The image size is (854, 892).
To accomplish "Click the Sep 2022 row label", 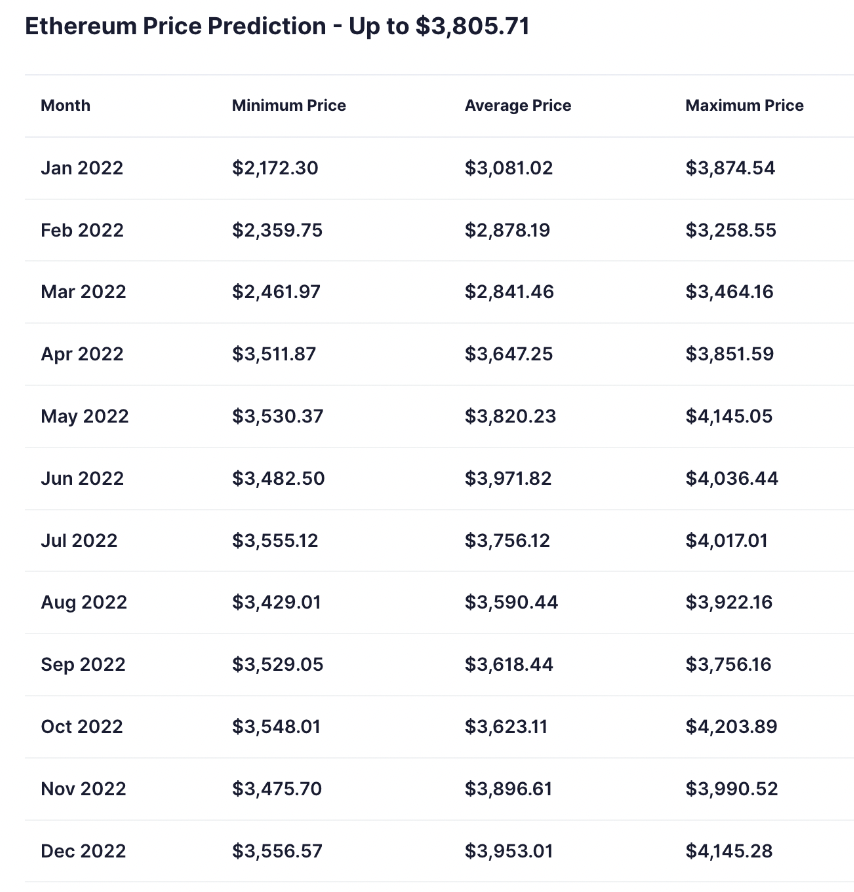I will point(83,664).
